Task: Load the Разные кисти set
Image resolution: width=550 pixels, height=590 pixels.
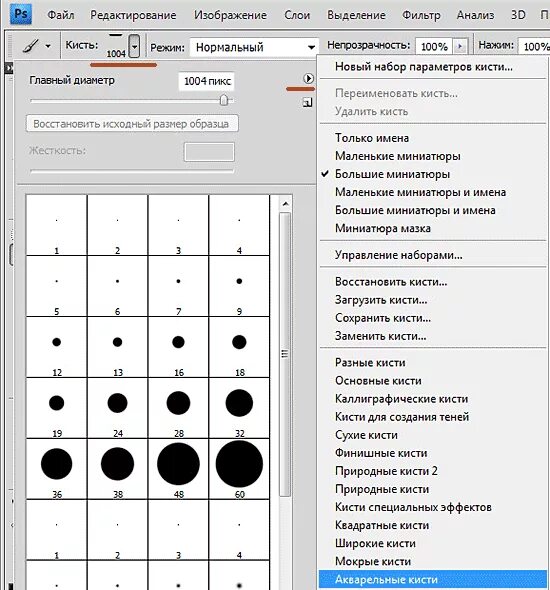Action: coord(370,363)
